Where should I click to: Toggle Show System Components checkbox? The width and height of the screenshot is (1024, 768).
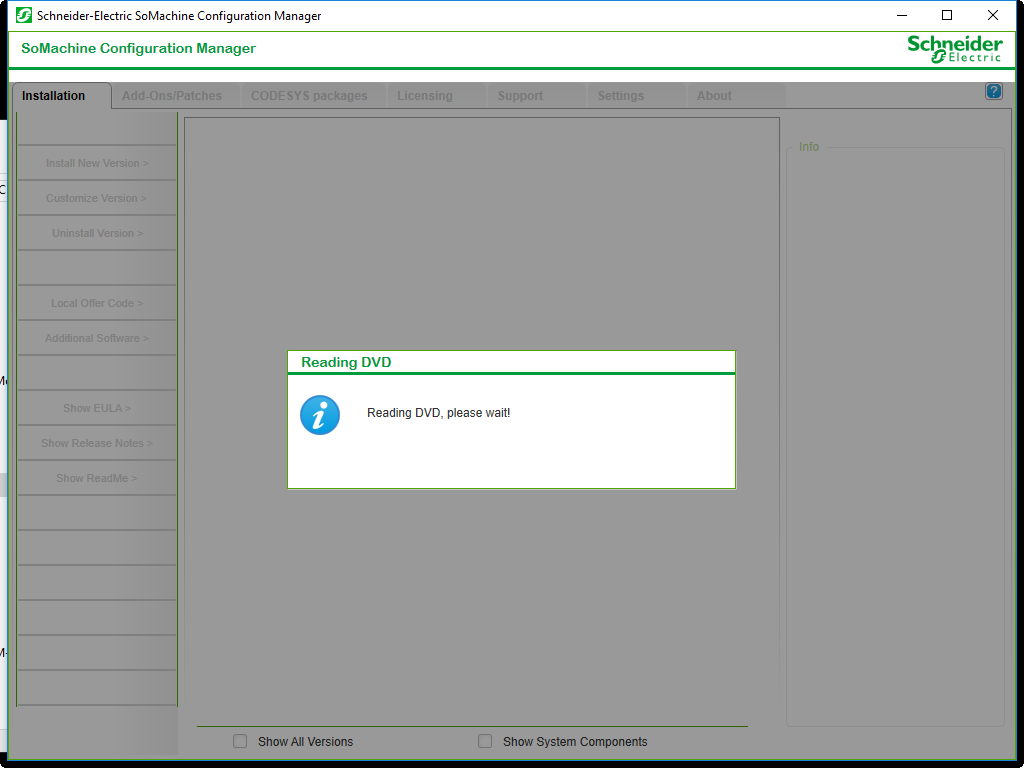[485, 741]
